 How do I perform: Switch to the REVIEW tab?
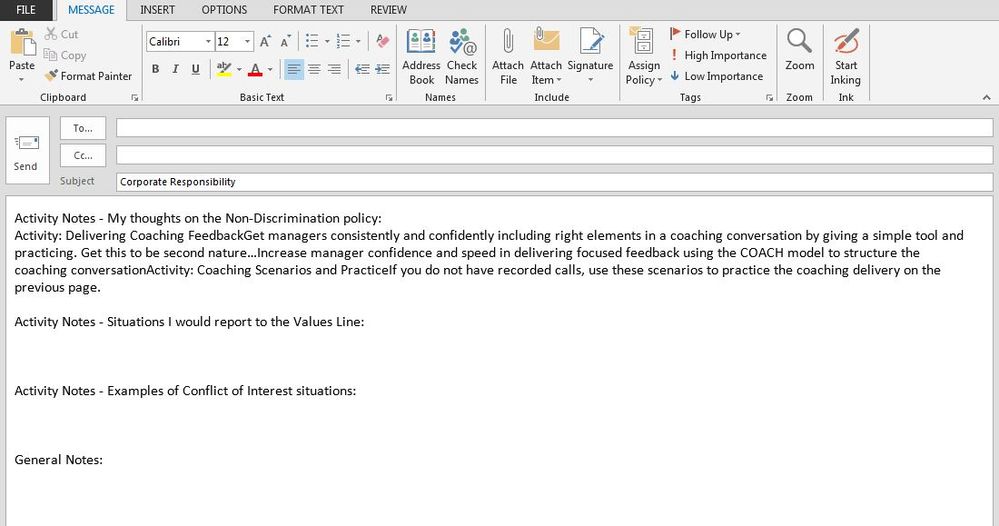388,10
